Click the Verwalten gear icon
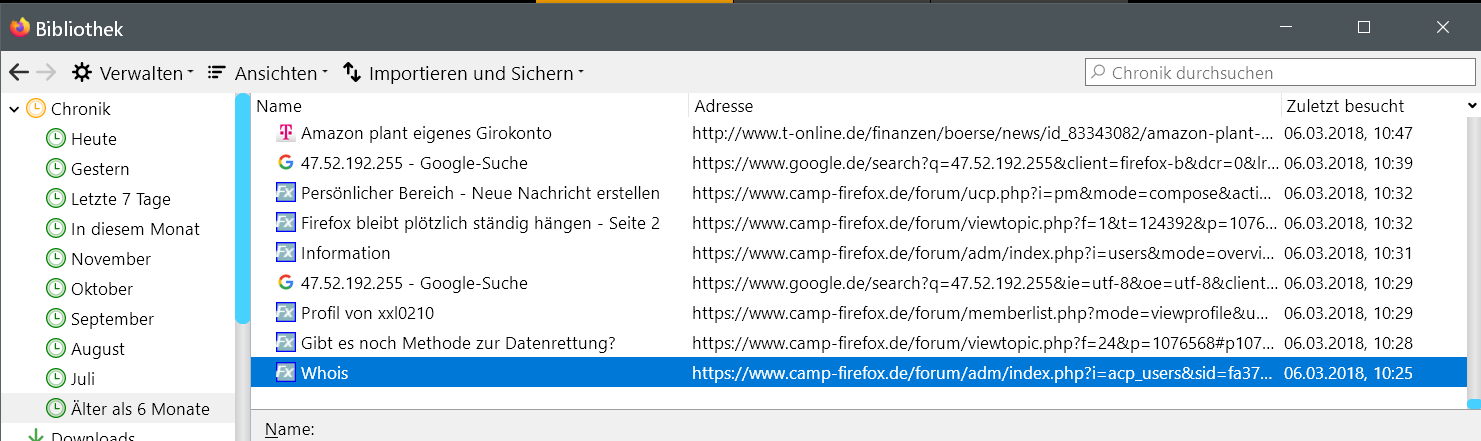The width and height of the screenshot is (1481, 441). click(82, 73)
